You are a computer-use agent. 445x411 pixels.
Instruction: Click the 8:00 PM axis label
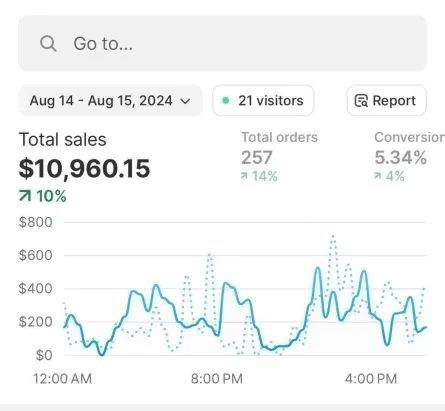217,379
